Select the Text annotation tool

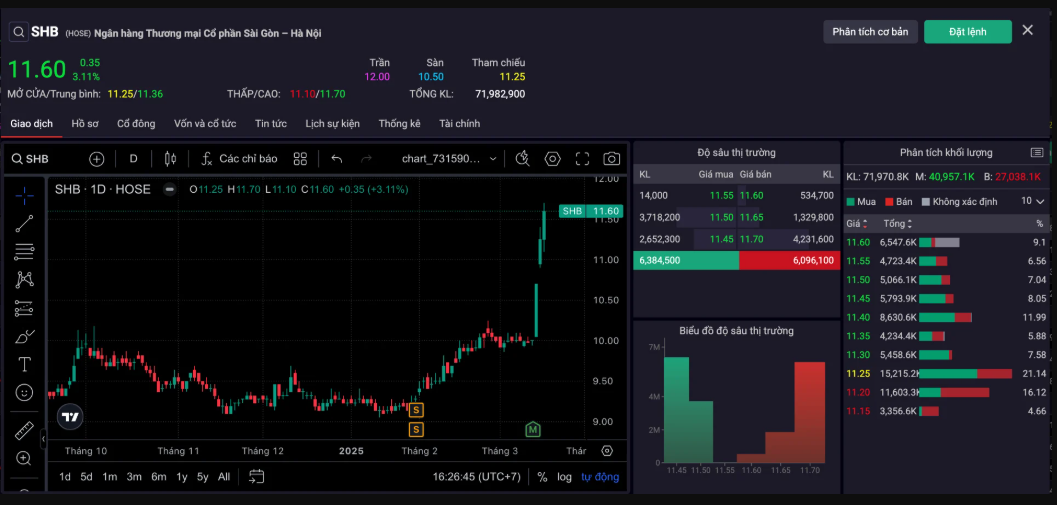(x=24, y=364)
